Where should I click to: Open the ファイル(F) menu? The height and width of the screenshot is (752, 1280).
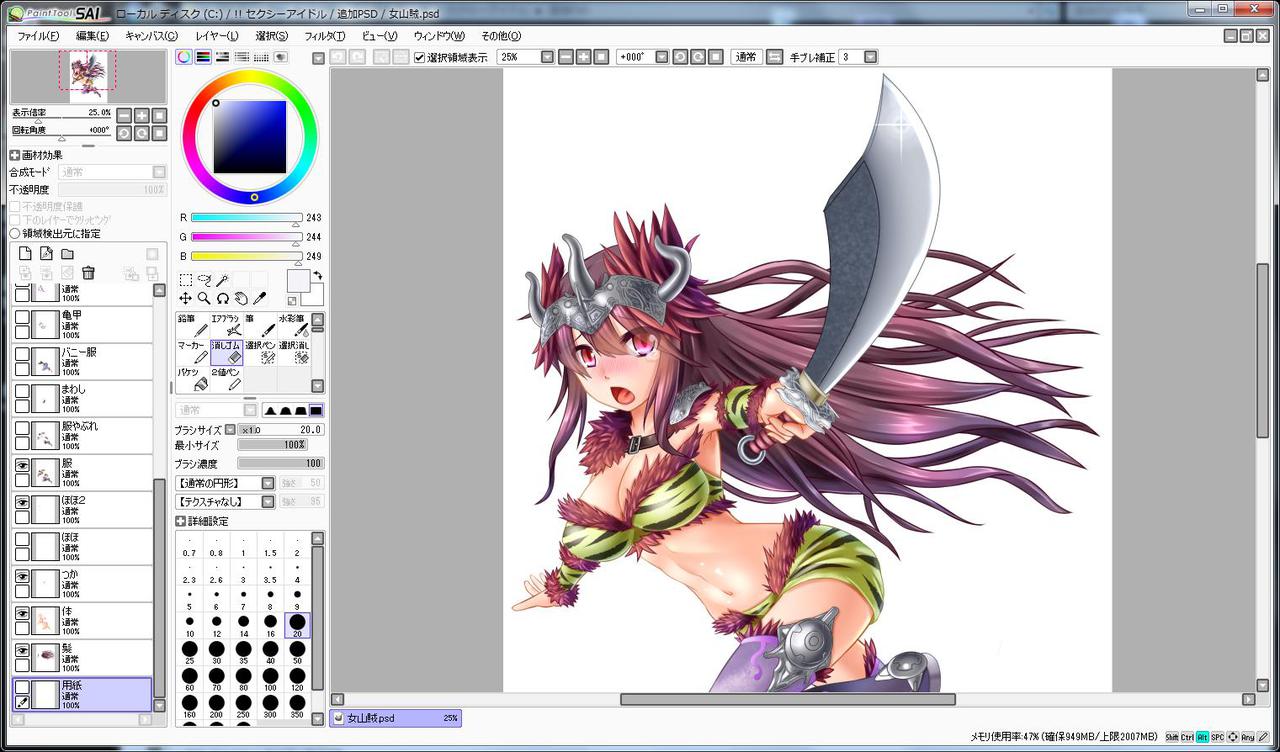pyautogui.click(x=38, y=36)
